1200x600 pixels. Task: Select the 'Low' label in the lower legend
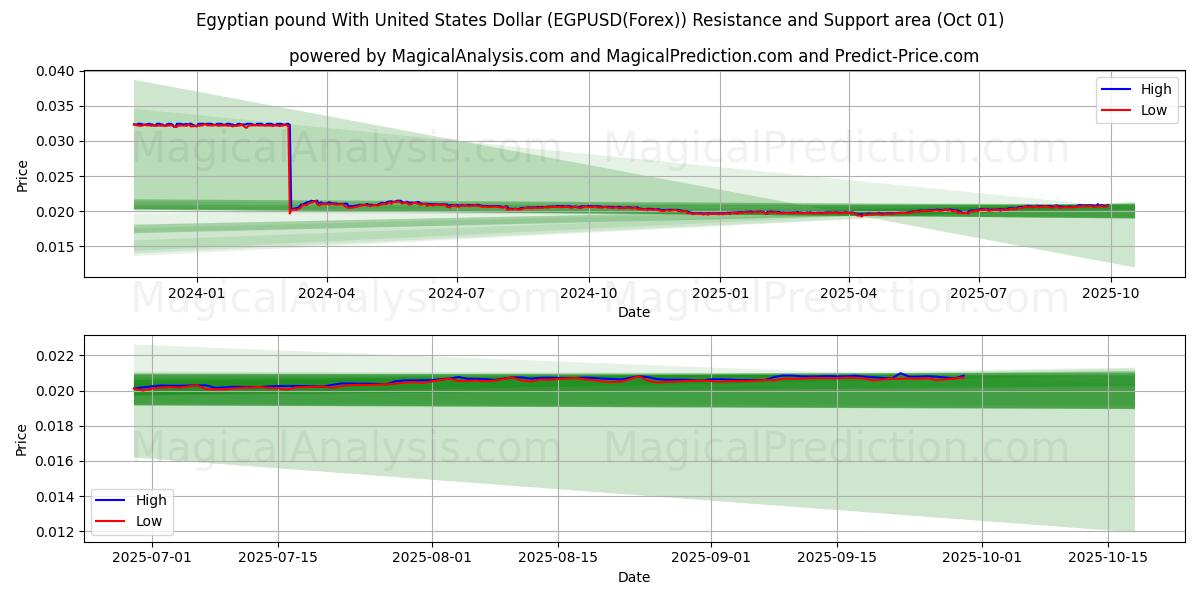click(x=148, y=521)
